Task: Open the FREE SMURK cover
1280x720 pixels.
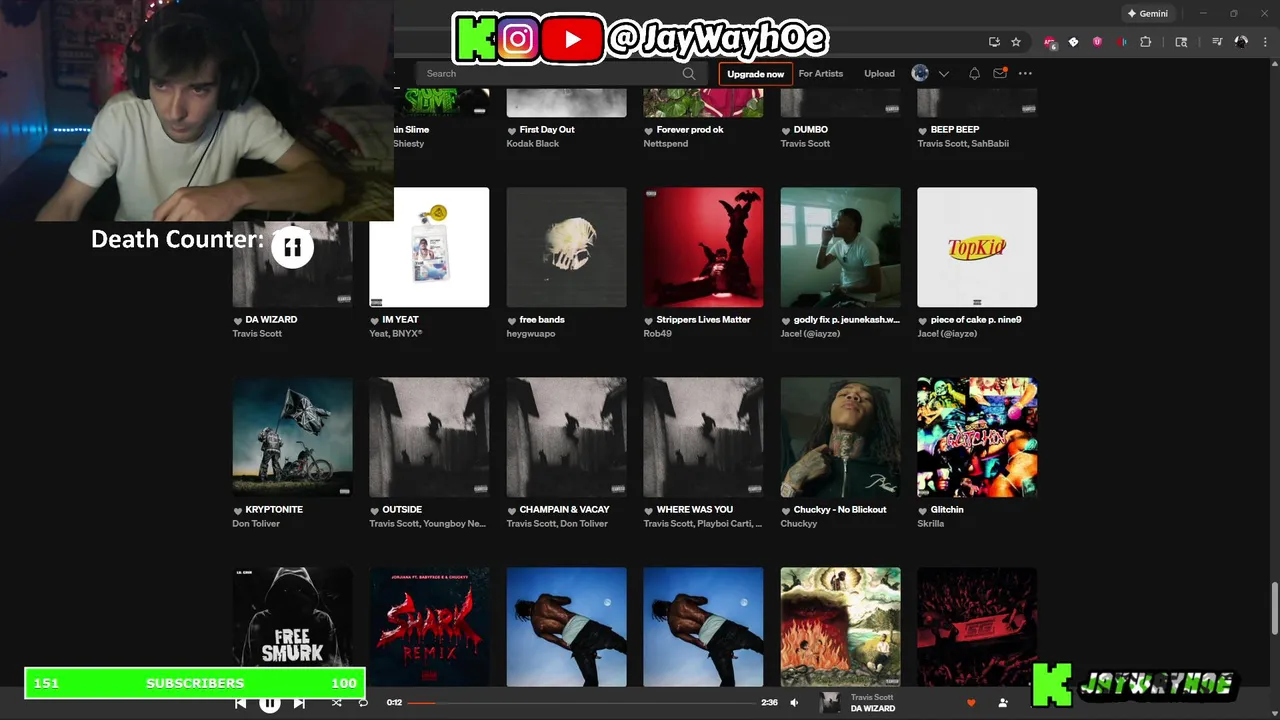Action: 292,617
